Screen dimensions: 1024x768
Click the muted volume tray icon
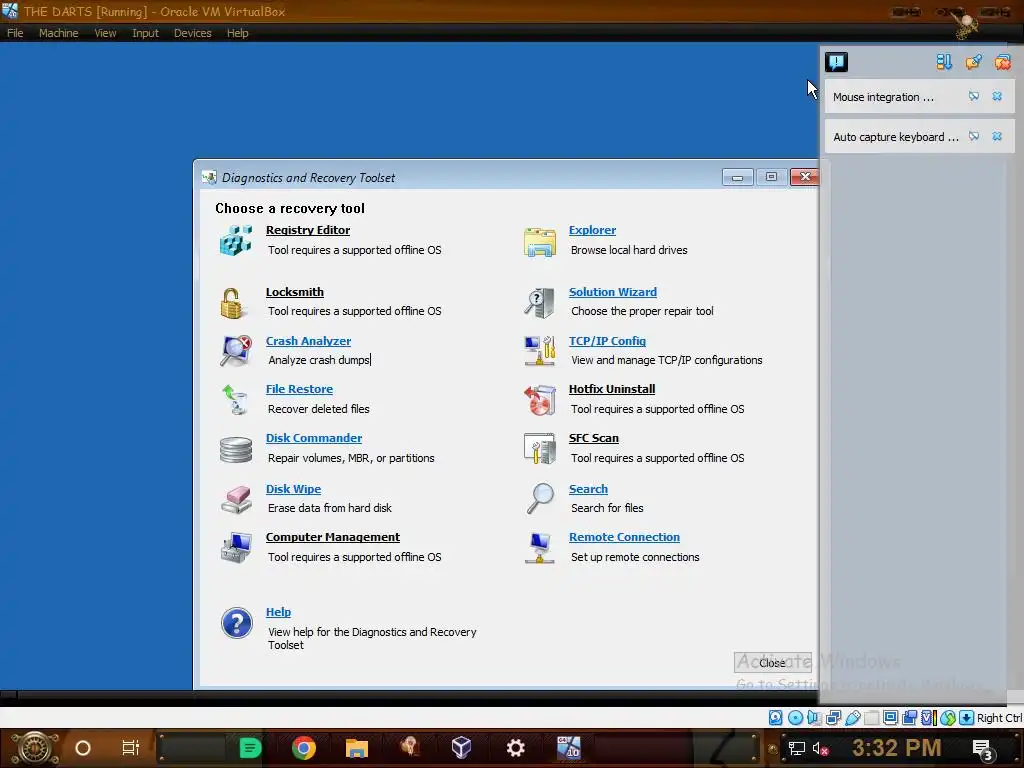[x=820, y=748]
